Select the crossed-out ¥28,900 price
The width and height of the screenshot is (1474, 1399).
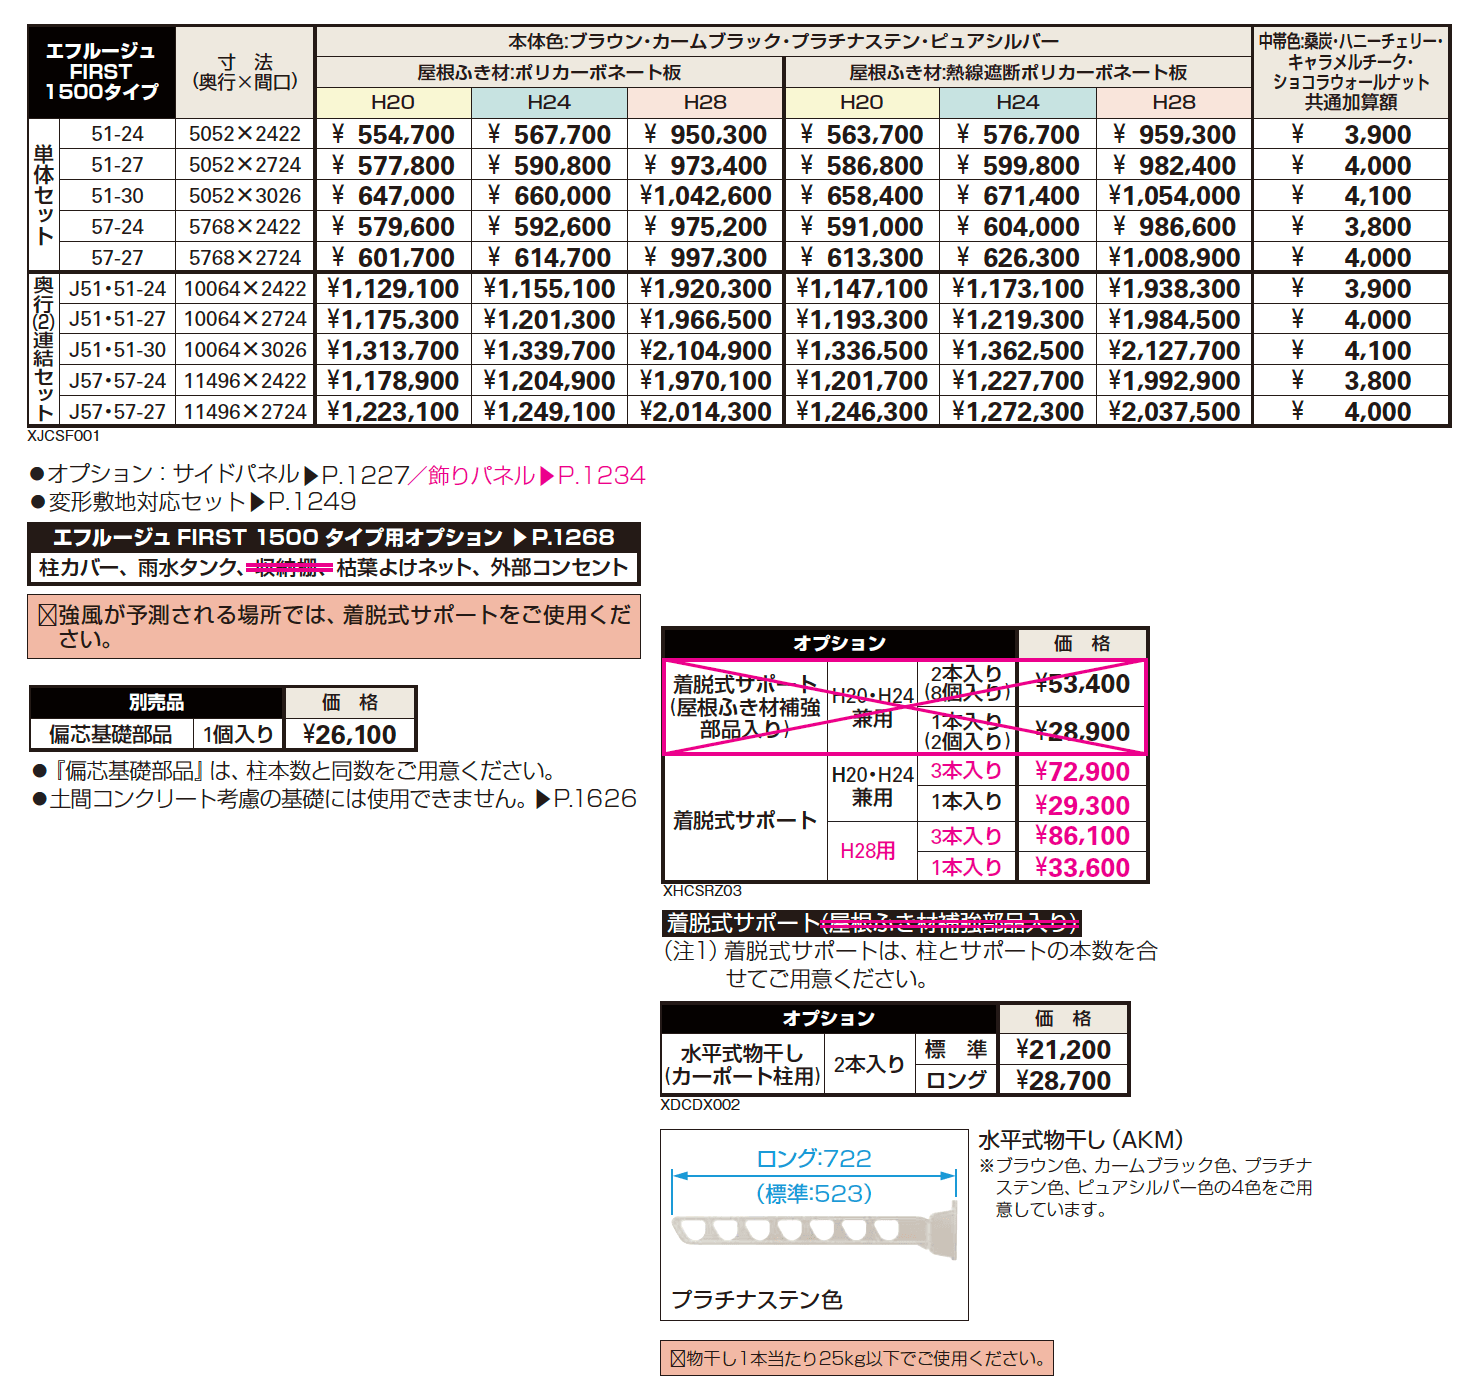pos(1082,732)
